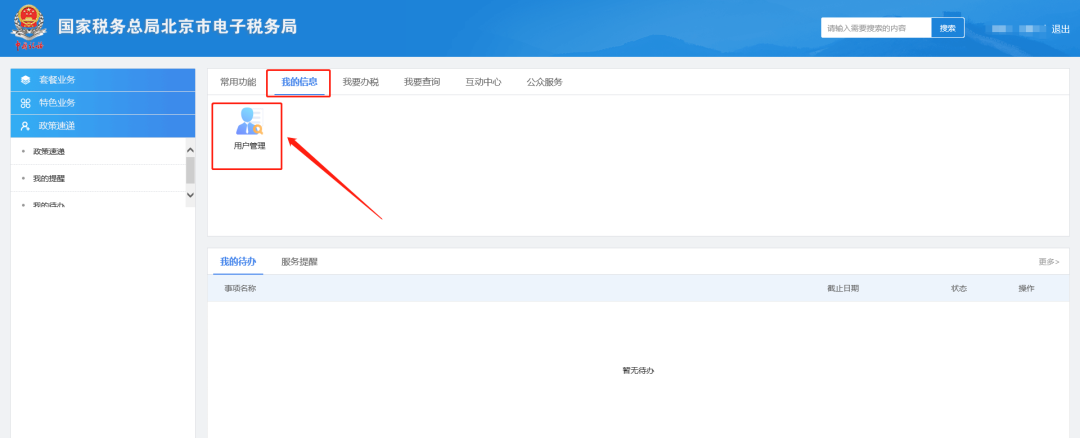
Task: Select the 我的待办 panel tab
Action: (x=238, y=262)
